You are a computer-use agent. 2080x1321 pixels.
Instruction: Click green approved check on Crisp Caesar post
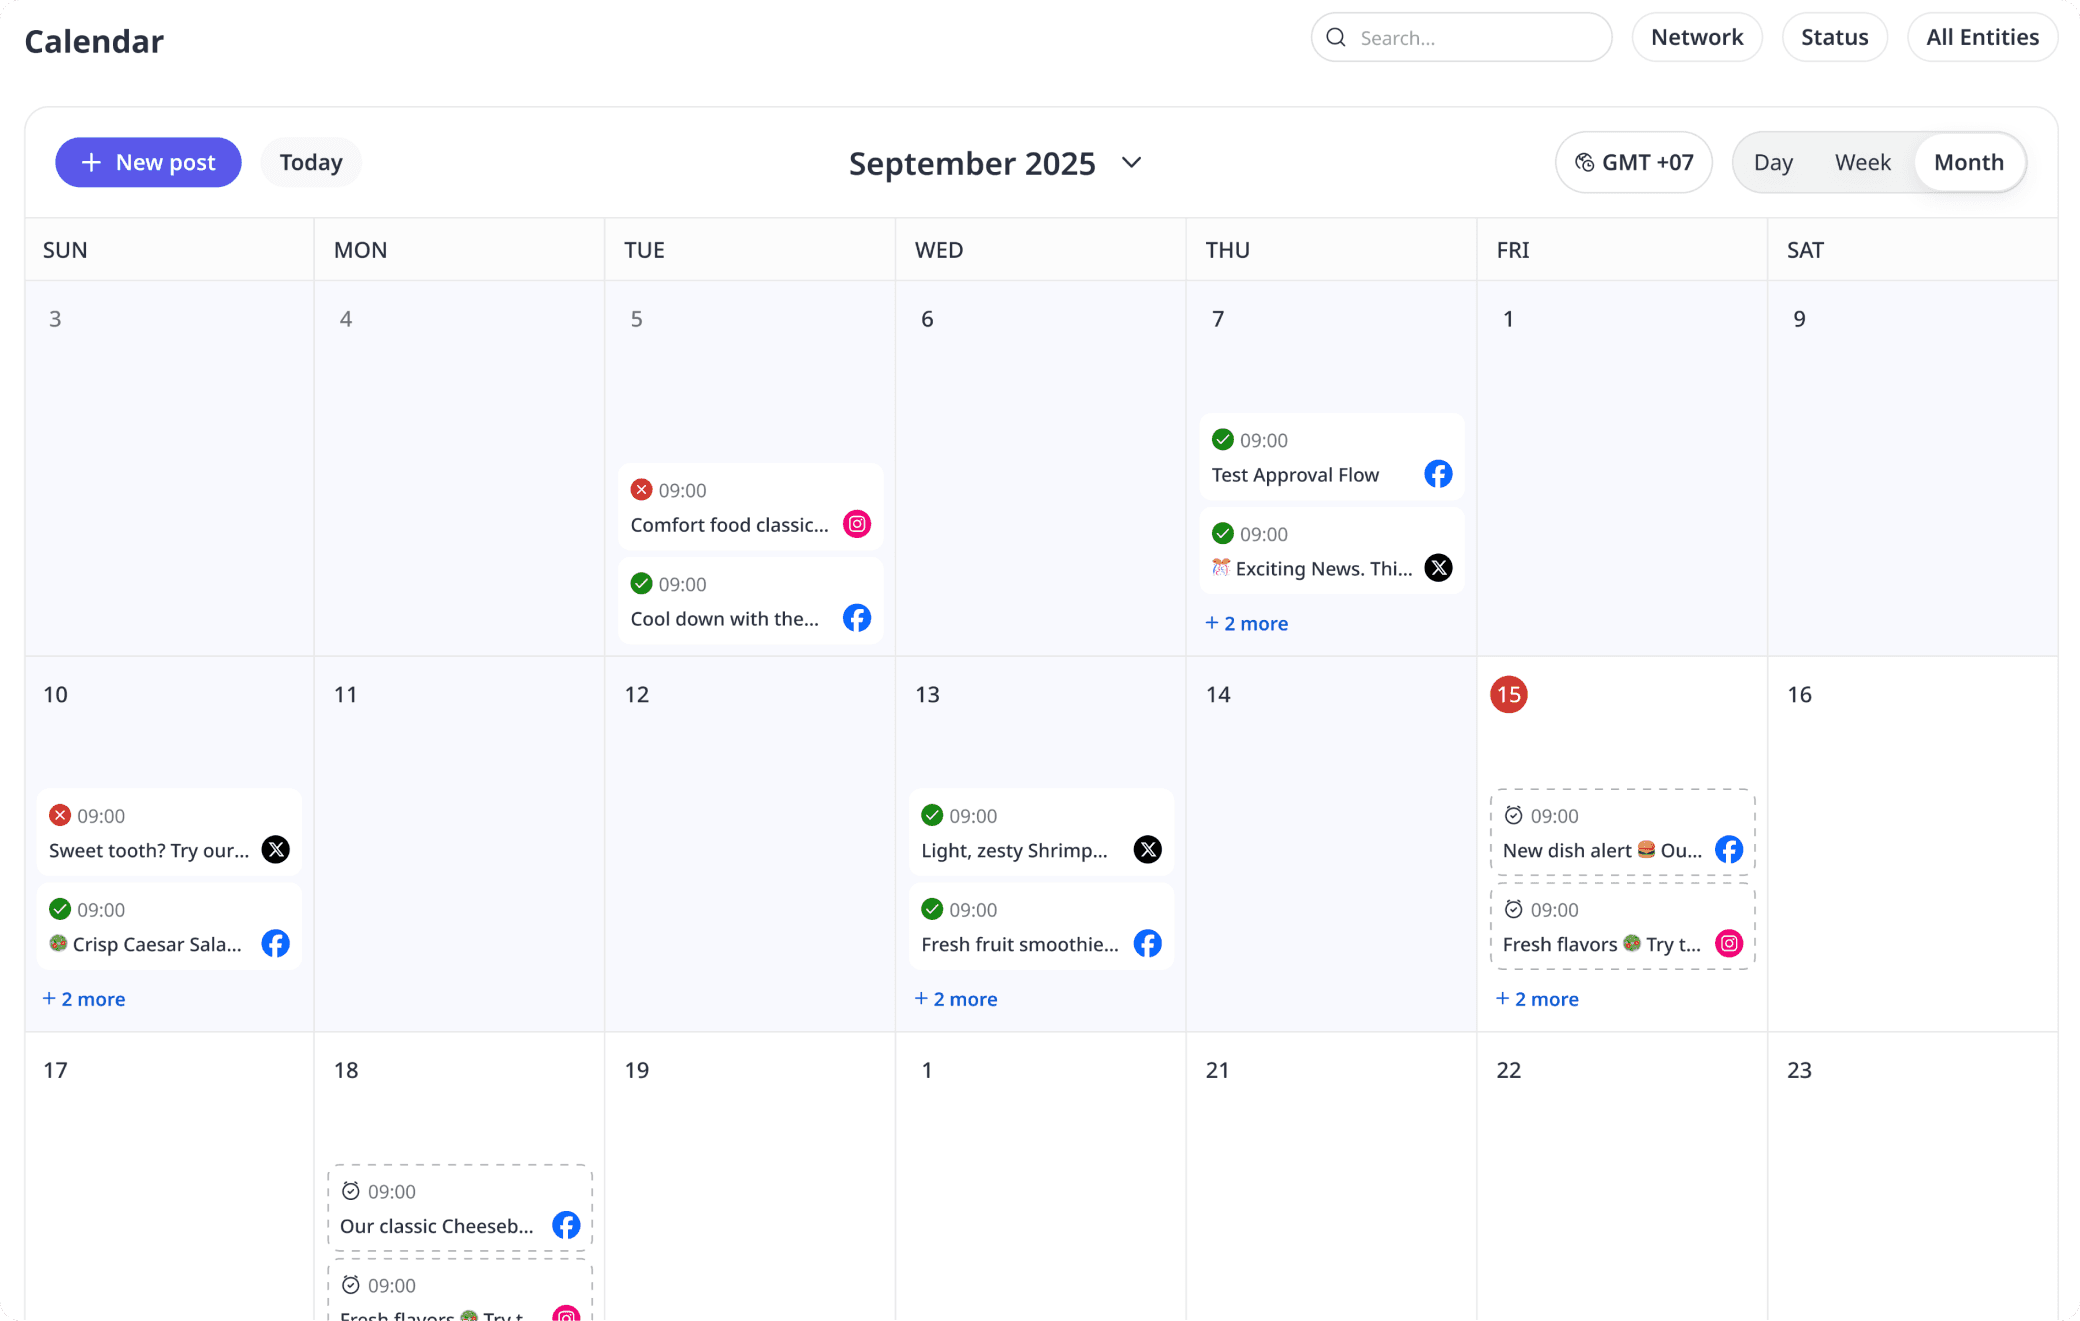click(60, 909)
